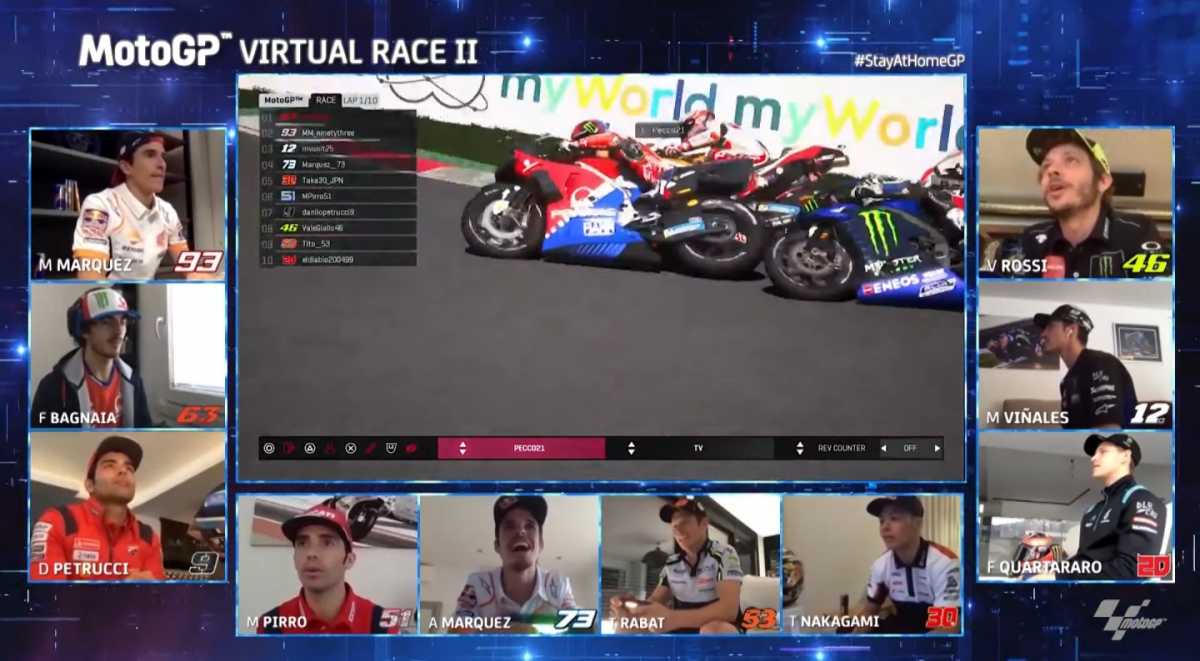Click F Quartararo's 20 number badge
Screen dimensions: 1200x661
(1153, 565)
